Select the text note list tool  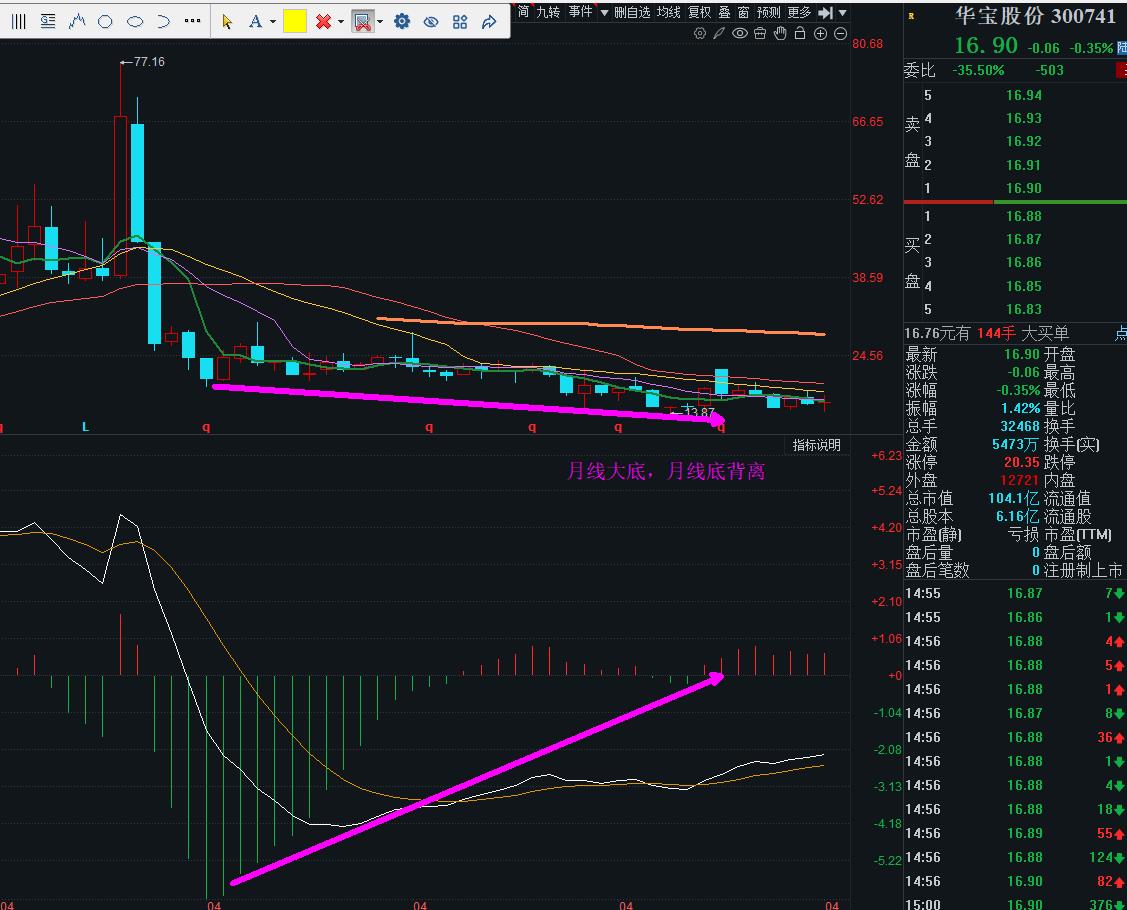[x=47, y=22]
